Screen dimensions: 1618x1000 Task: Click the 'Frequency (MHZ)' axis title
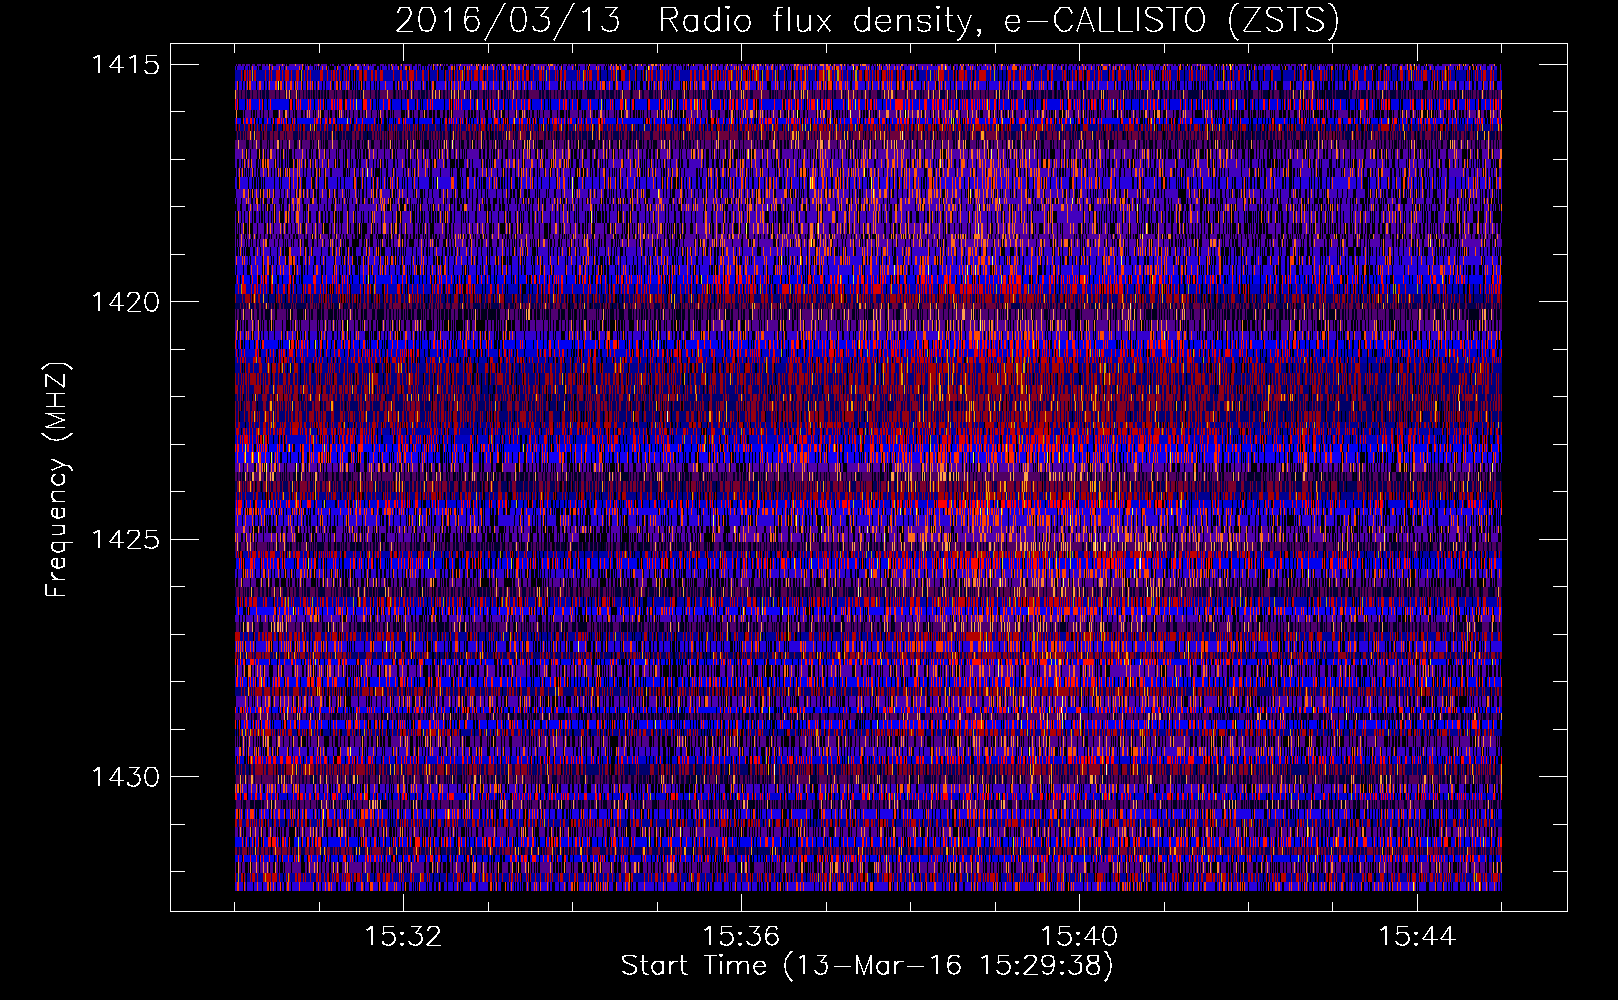pos(58,479)
